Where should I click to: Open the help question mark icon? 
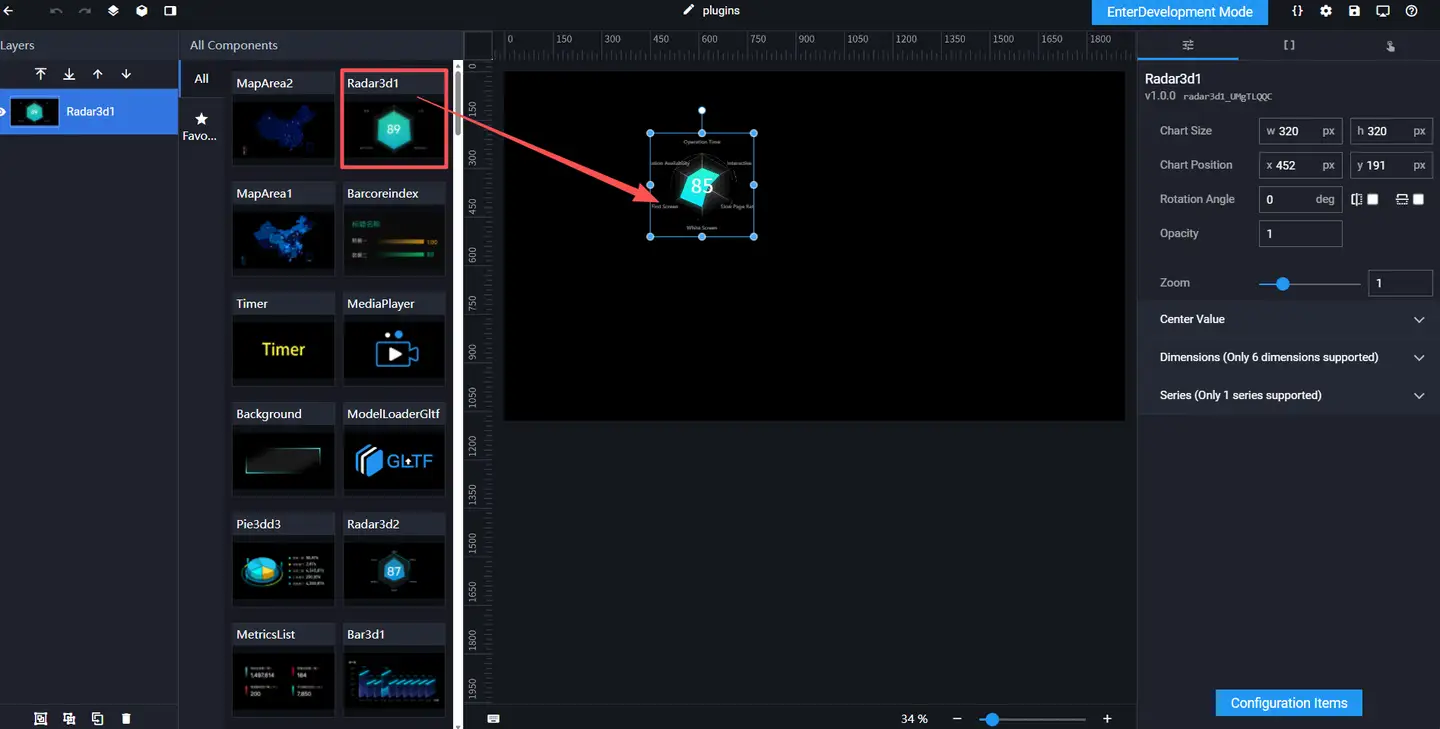click(1411, 11)
